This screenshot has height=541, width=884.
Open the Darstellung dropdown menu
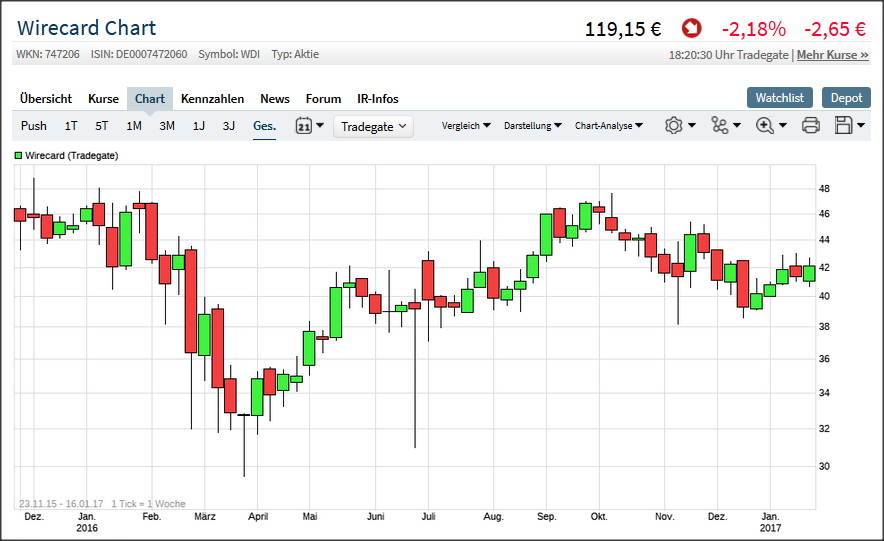[532, 126]
